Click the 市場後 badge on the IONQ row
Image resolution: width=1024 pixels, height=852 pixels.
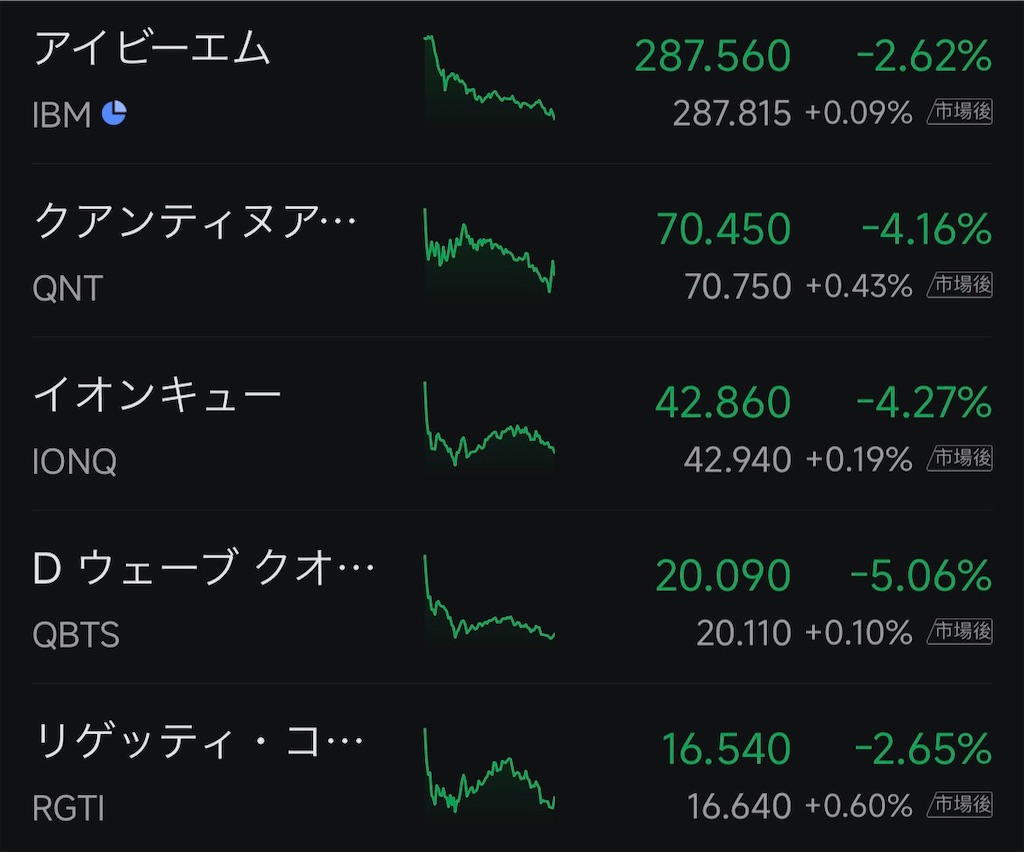pyautogui.click(x=960, y=458)
